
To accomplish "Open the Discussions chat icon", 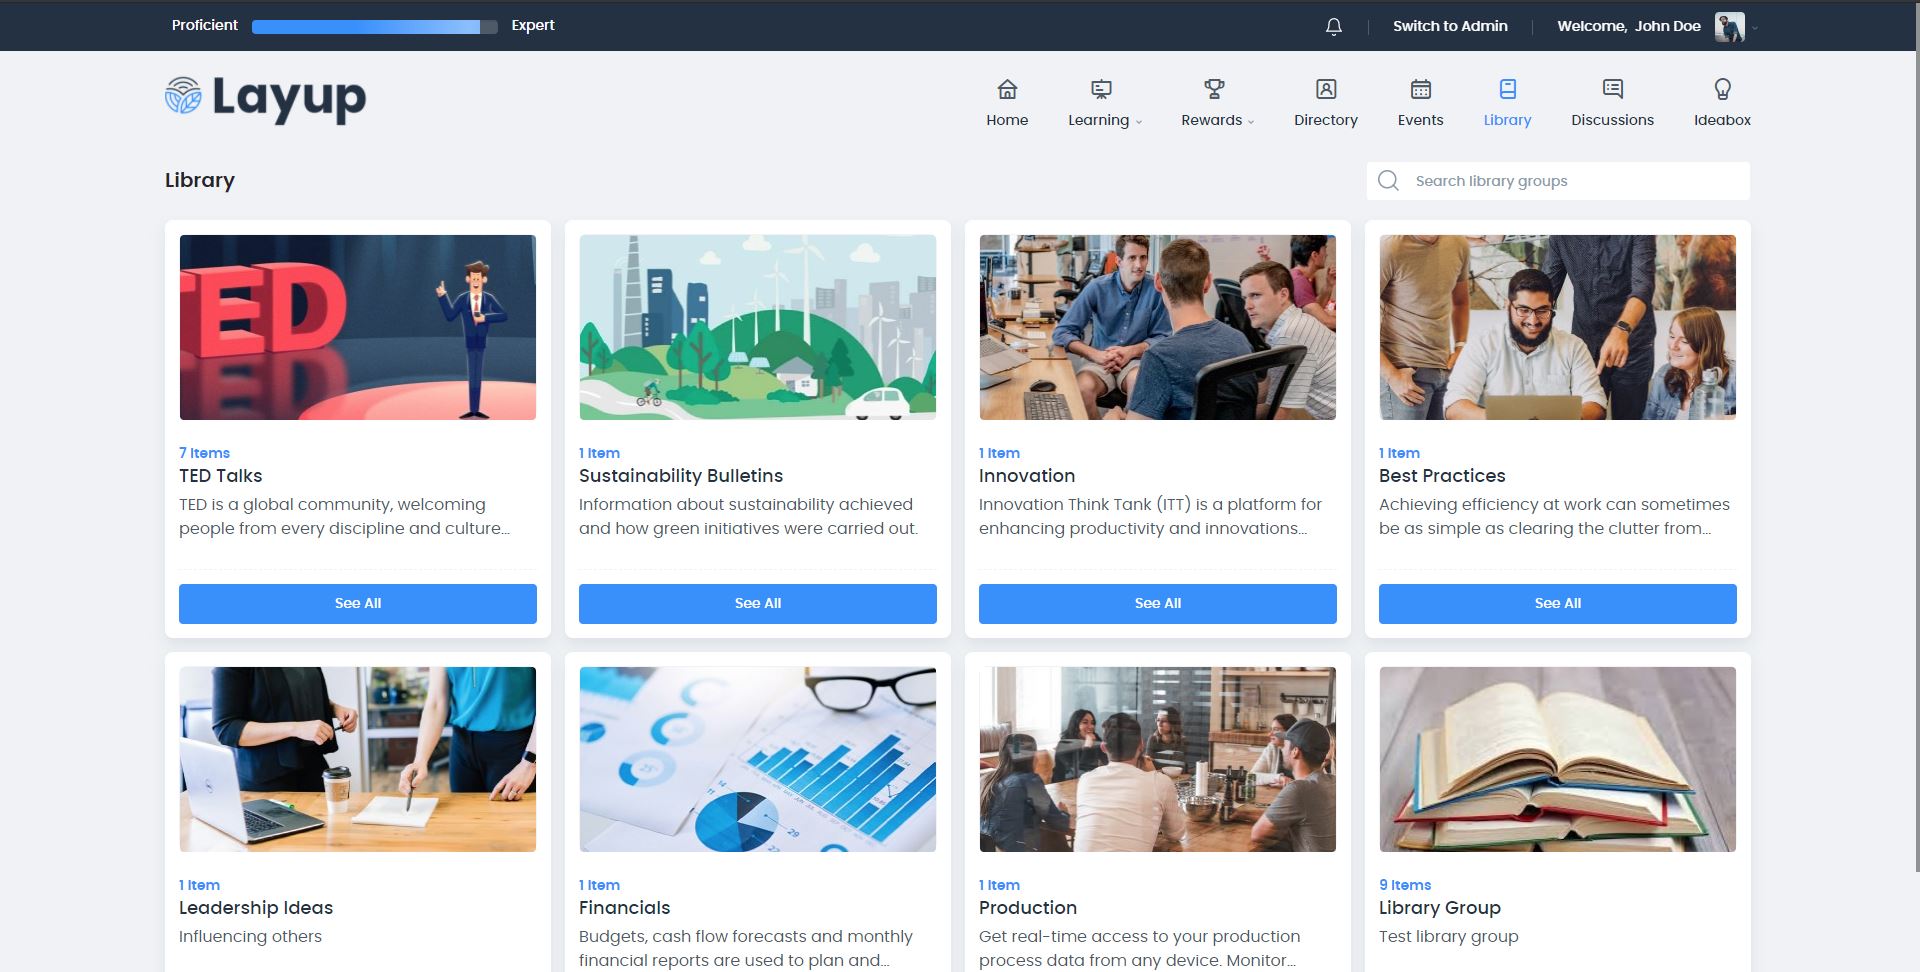I will [x=1612, y=90].
